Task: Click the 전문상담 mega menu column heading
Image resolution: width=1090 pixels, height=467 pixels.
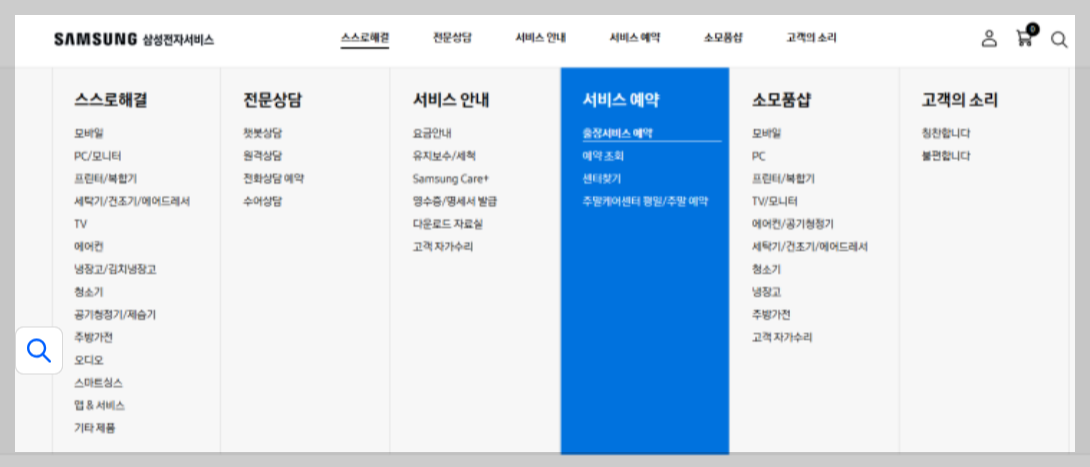Action: tap(272, 100)
